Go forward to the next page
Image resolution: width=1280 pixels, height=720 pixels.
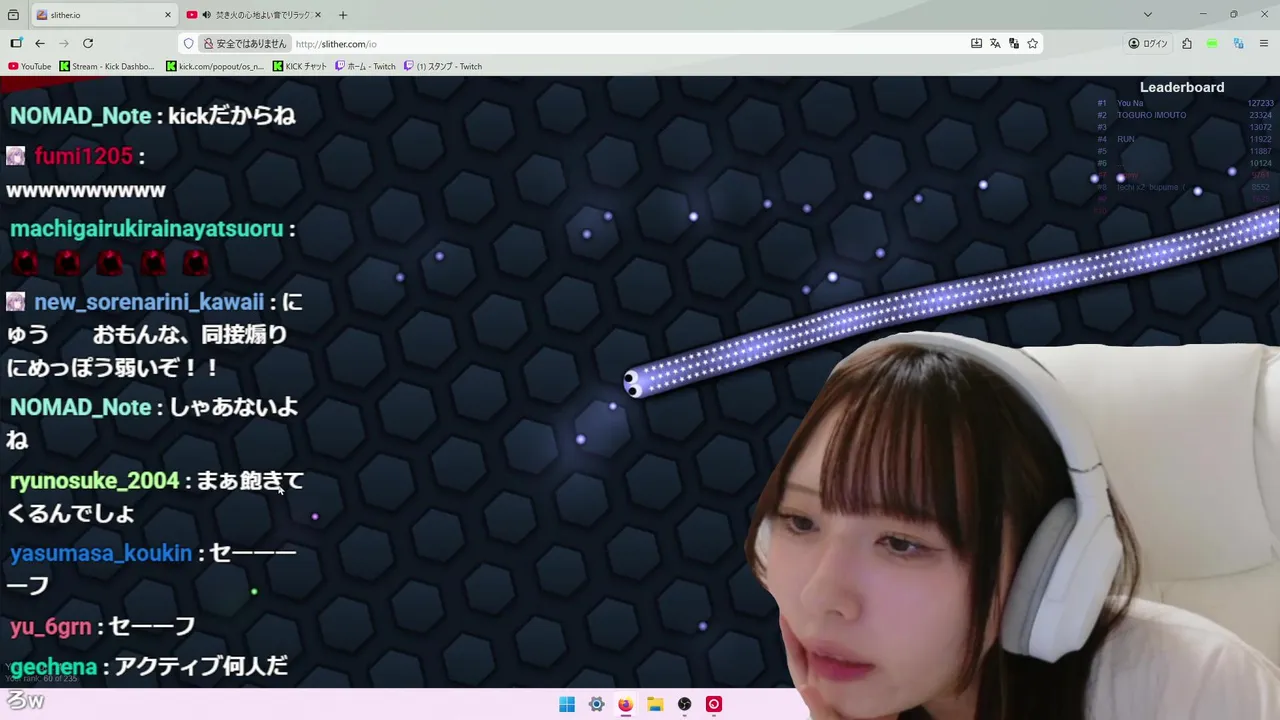[64, 43]
